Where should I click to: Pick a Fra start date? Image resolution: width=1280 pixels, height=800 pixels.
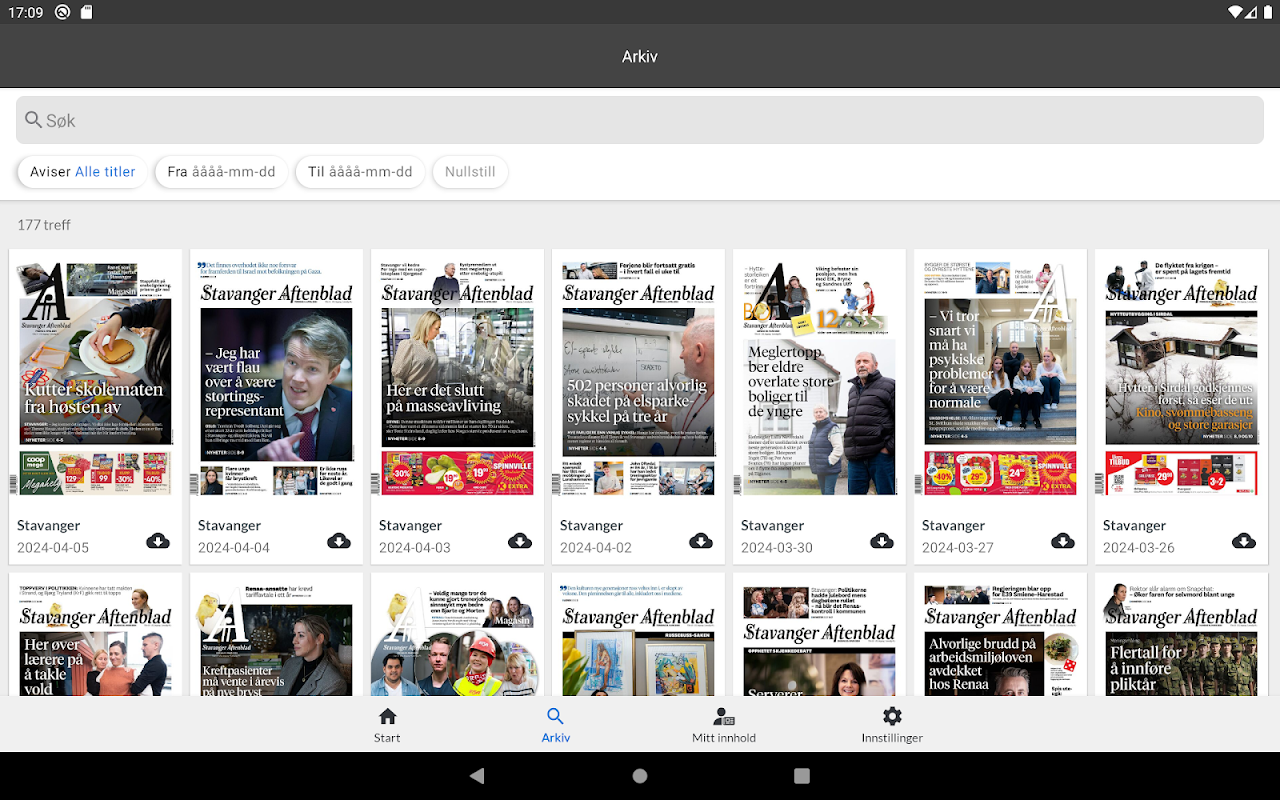[x=222, y=172]
